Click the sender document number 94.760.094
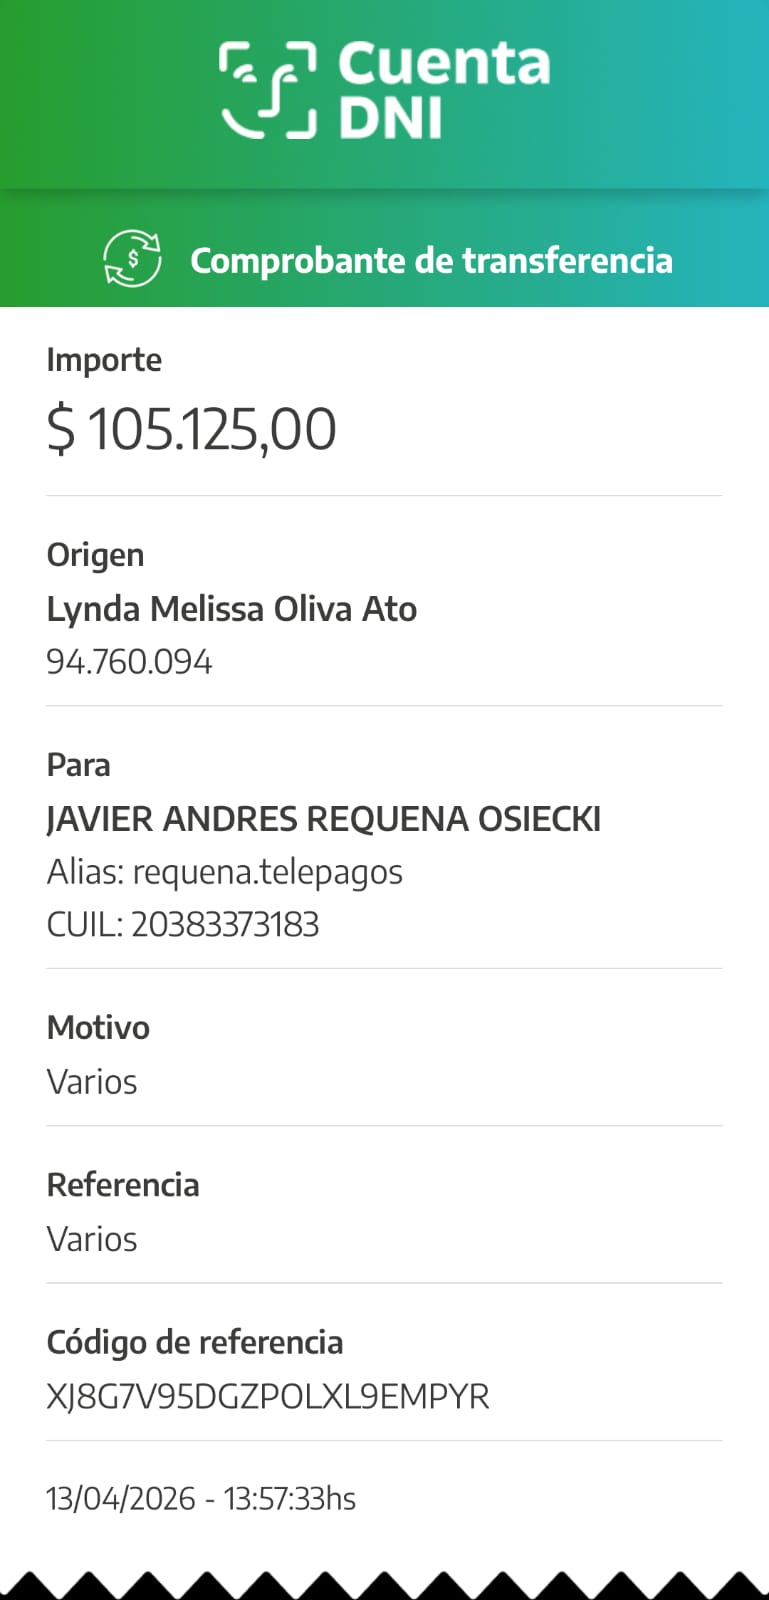This screenshot has width=769, height=1600. (129, 662)
